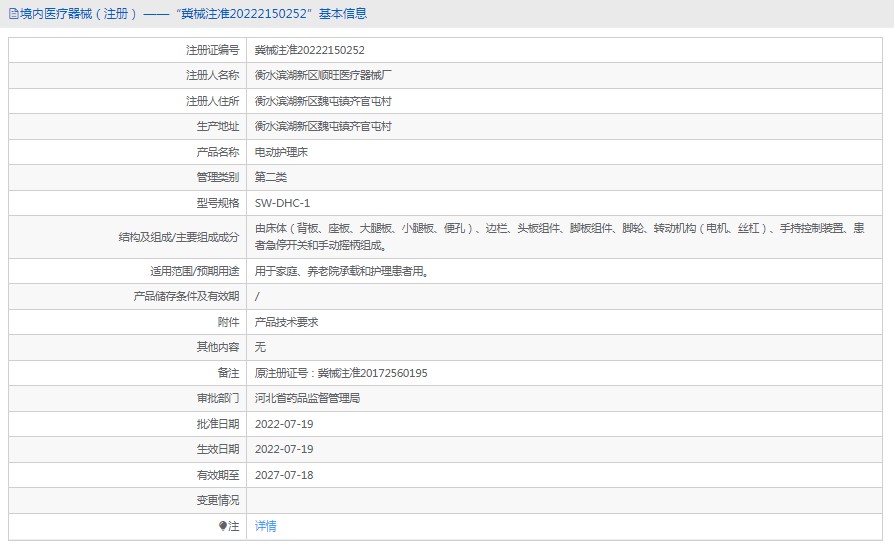This screenshot has width=894, height=548.
Task: Click the 注册证编号 label
Action: [212, 50]
